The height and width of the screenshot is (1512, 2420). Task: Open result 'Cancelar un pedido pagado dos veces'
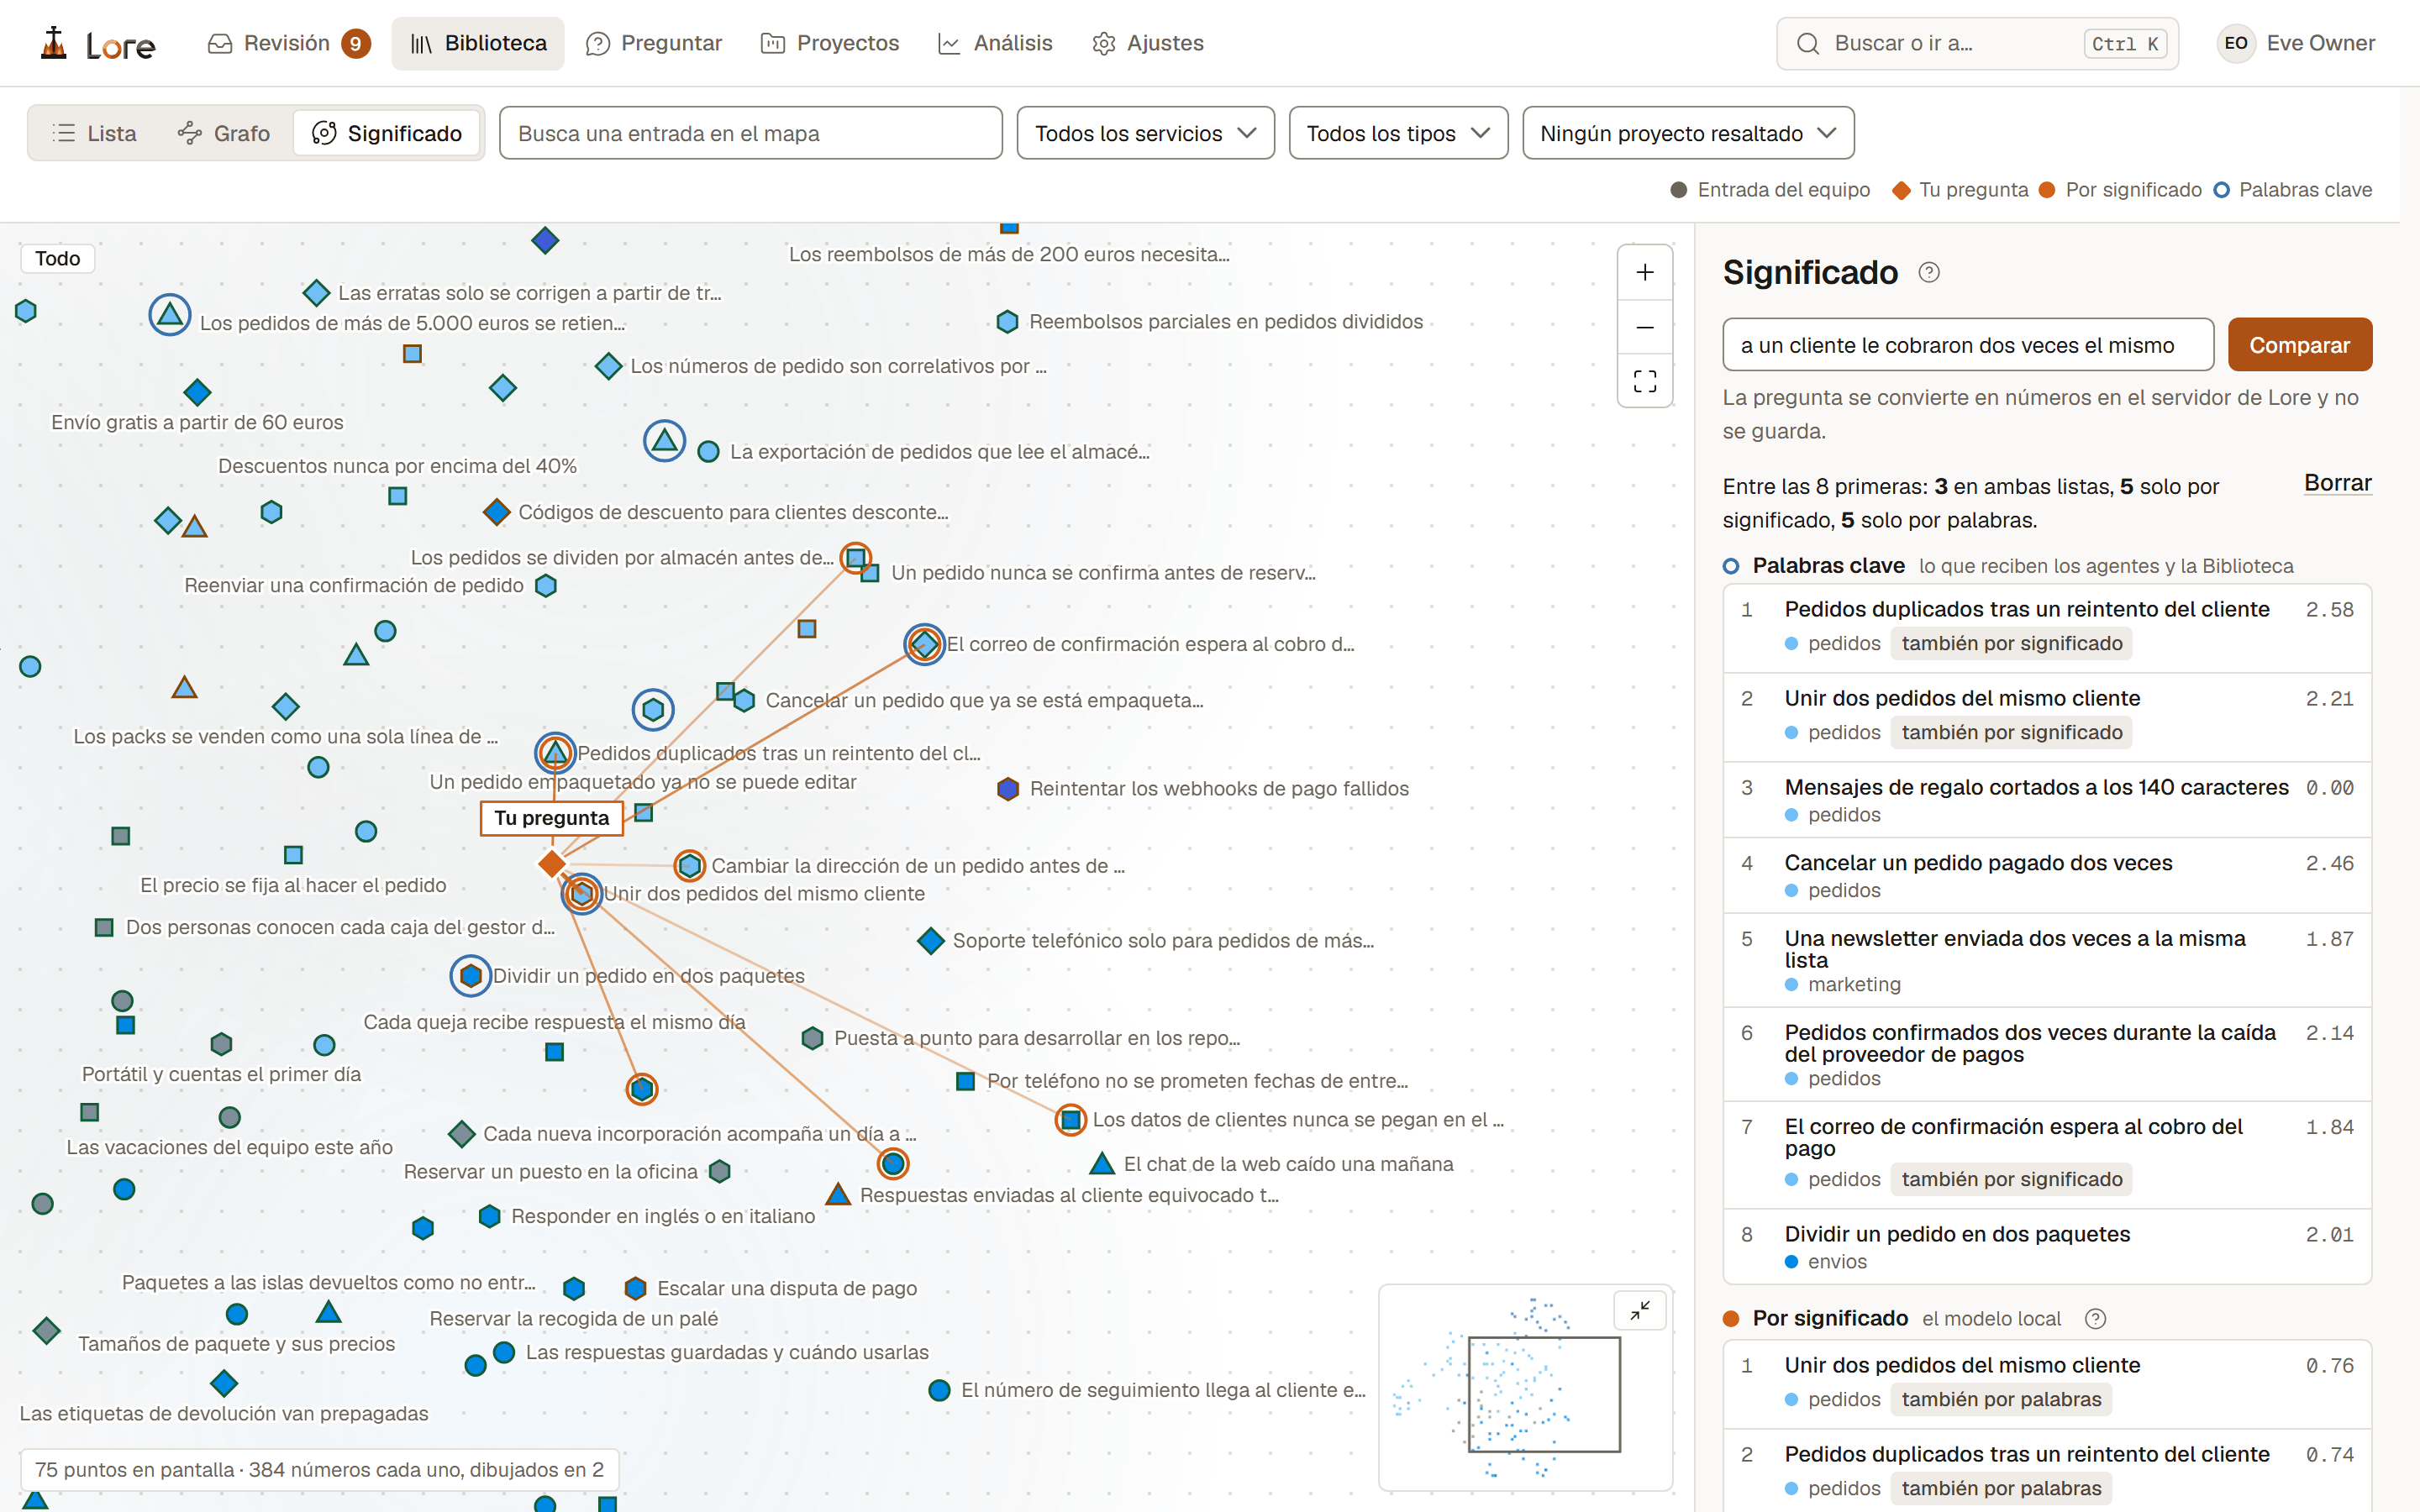[2046, 875]
